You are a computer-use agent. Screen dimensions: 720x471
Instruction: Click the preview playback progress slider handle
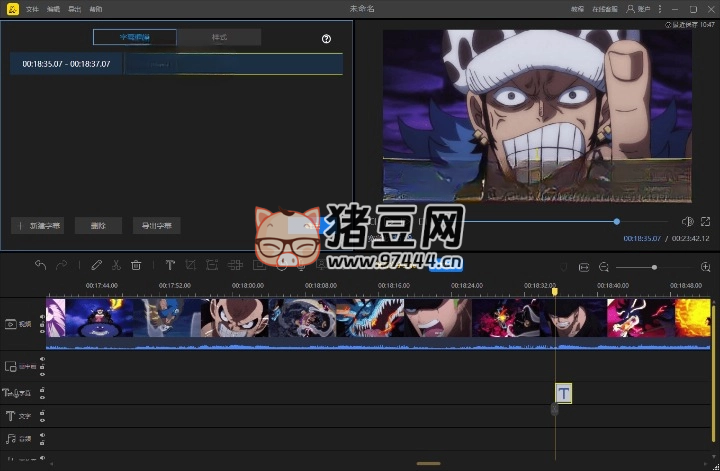click(x=616, y=221)
